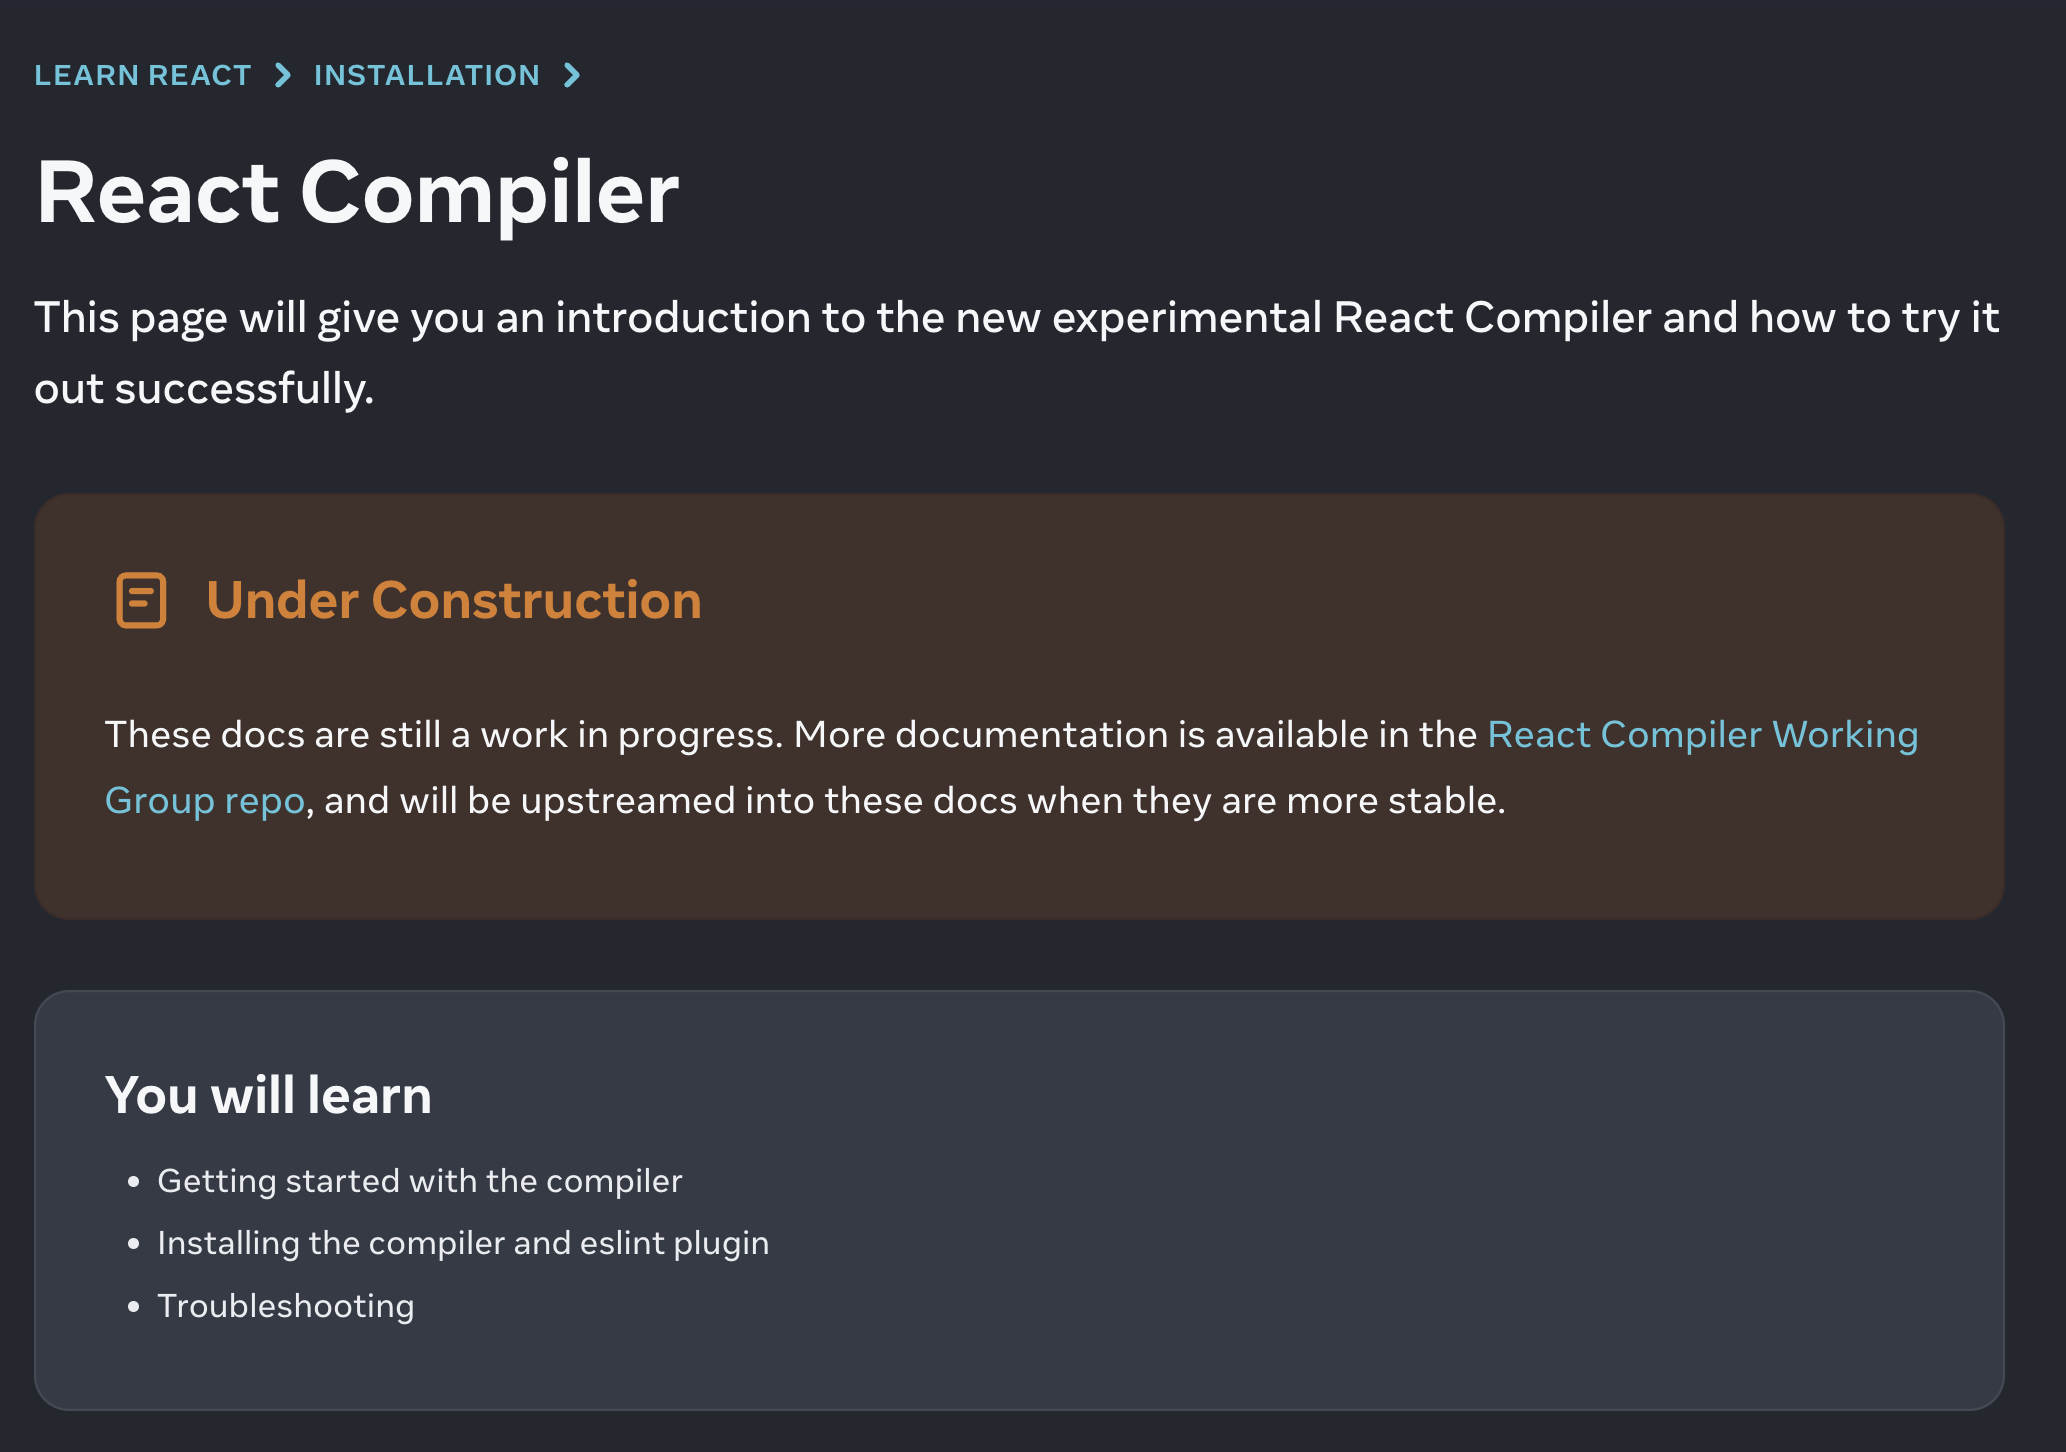Click the bullet beside Troubleshooting
The width and height of the screenshot is (2066, 1452).
coord(133,1306)
